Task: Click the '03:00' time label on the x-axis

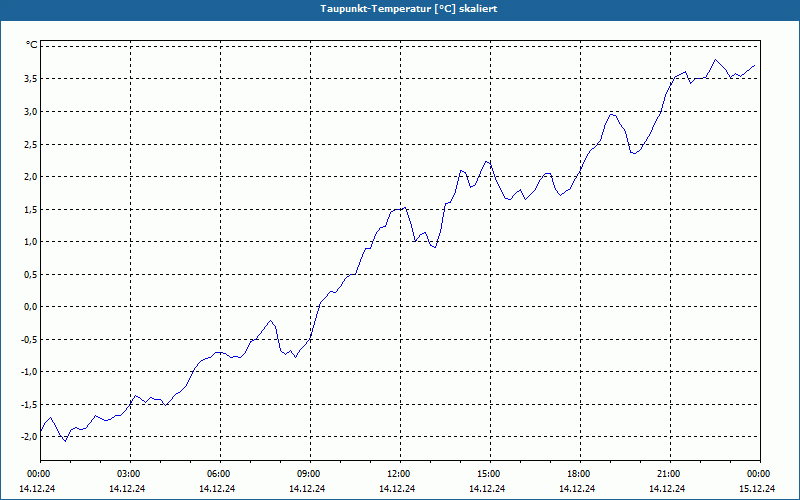Action: tap(131, 474)
